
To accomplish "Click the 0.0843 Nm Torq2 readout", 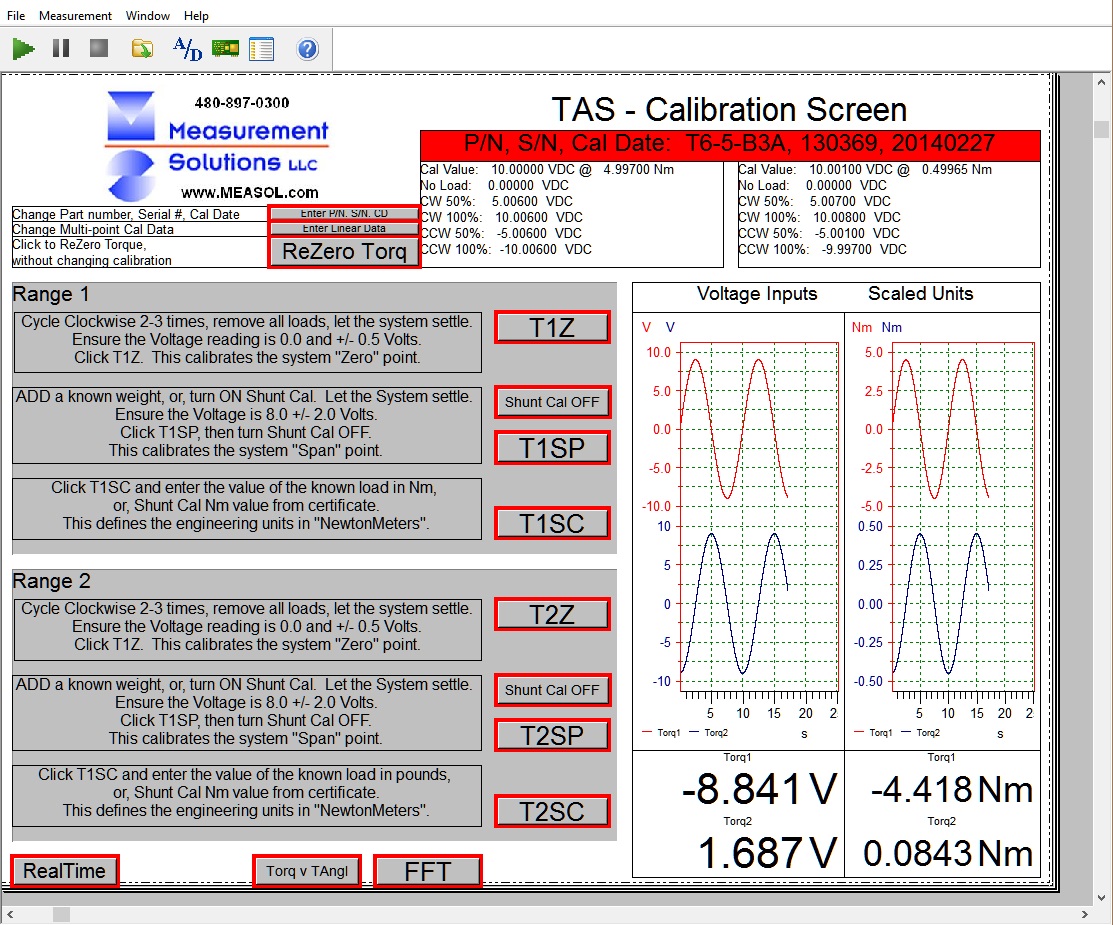I will click(x=948, y=853).
